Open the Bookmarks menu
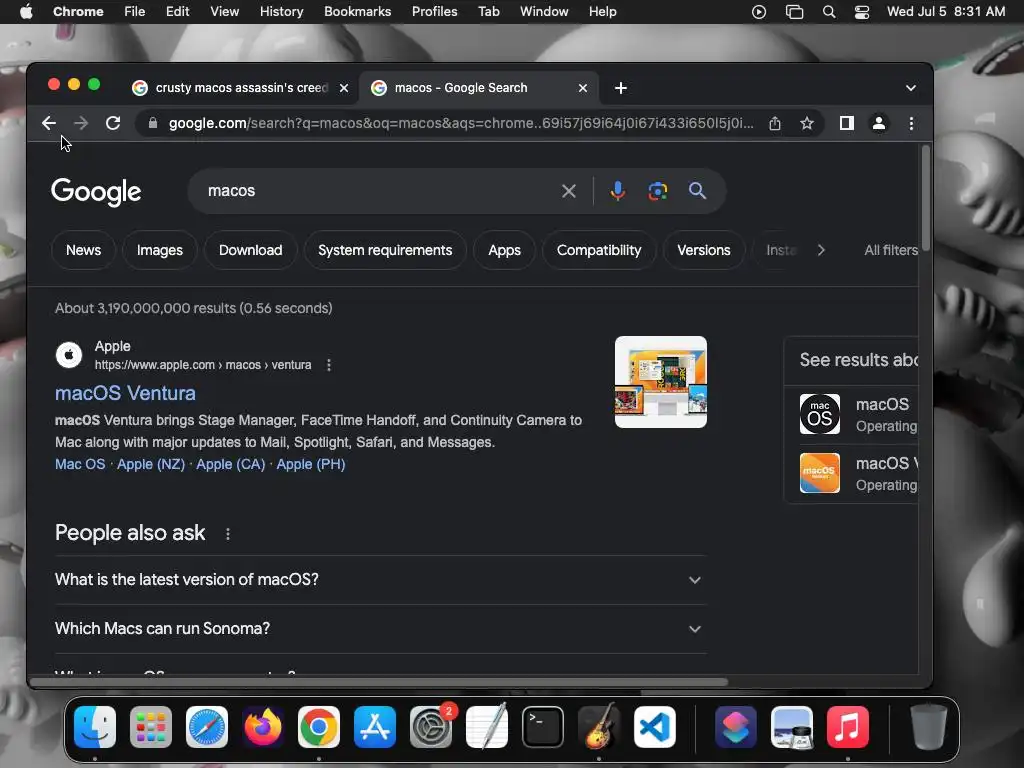The width and height of the screenshot is (1024, 768). tap(357, 12)
